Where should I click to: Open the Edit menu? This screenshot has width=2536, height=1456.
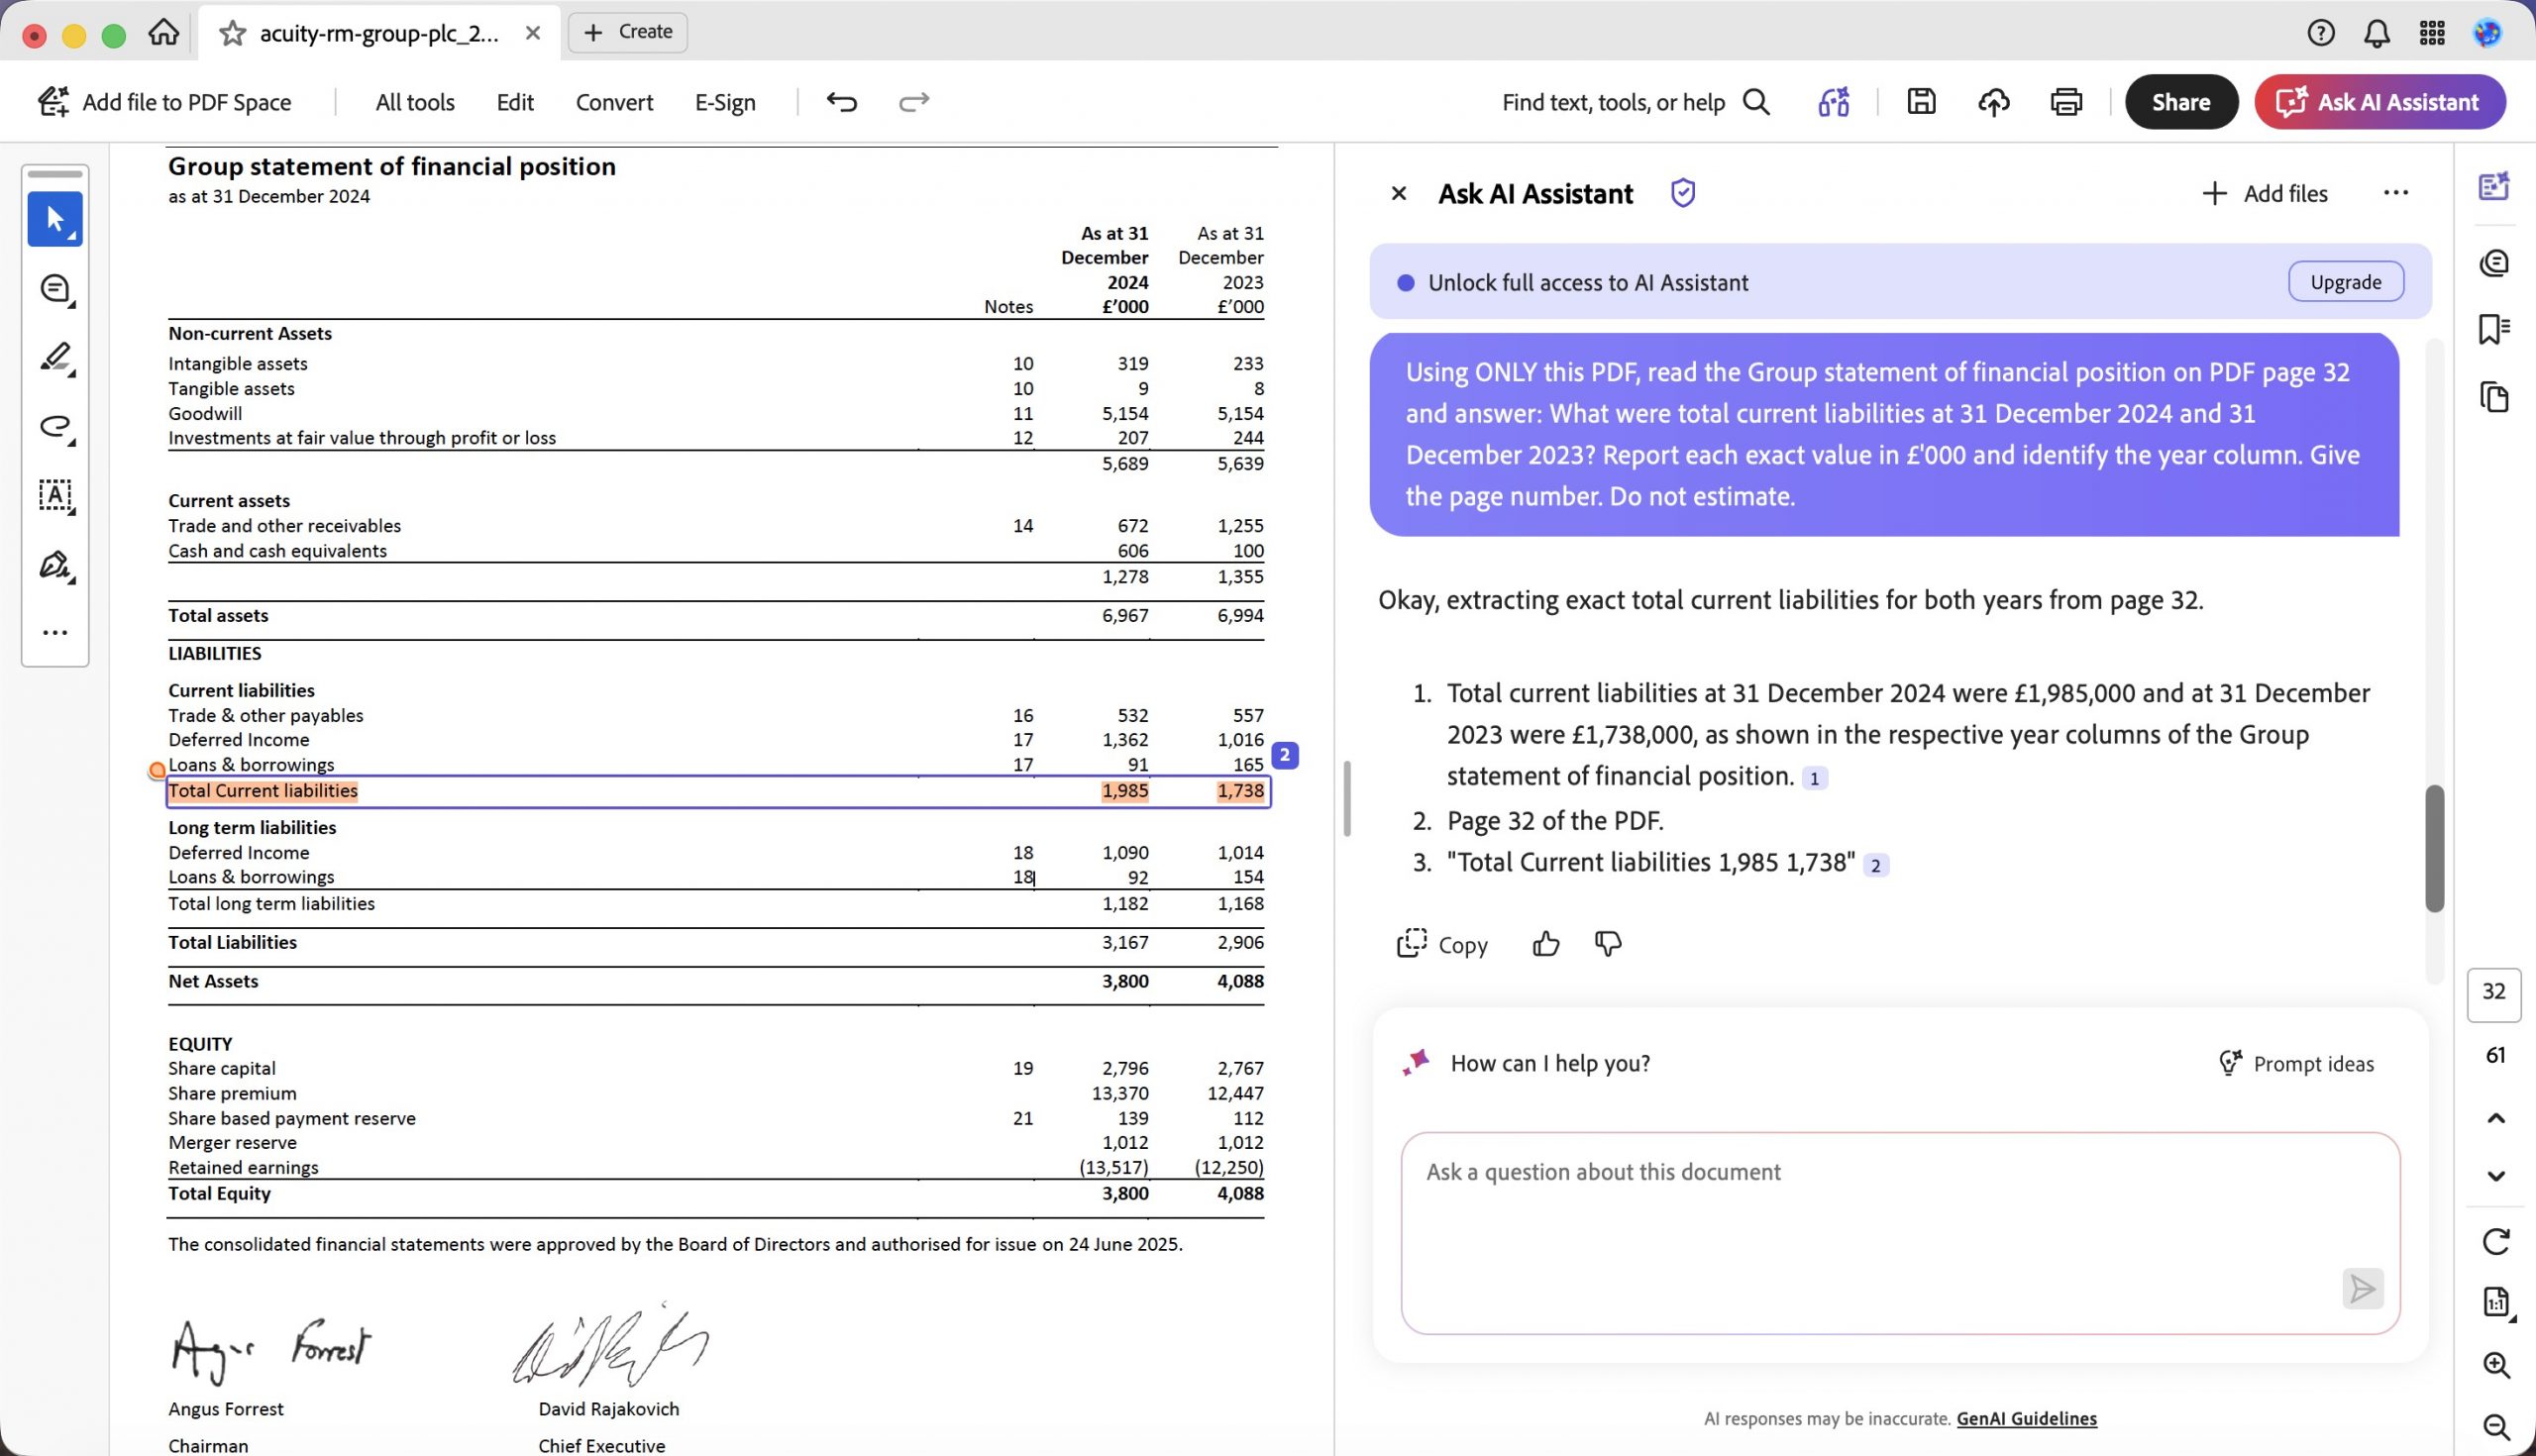(x=515, y=102)
